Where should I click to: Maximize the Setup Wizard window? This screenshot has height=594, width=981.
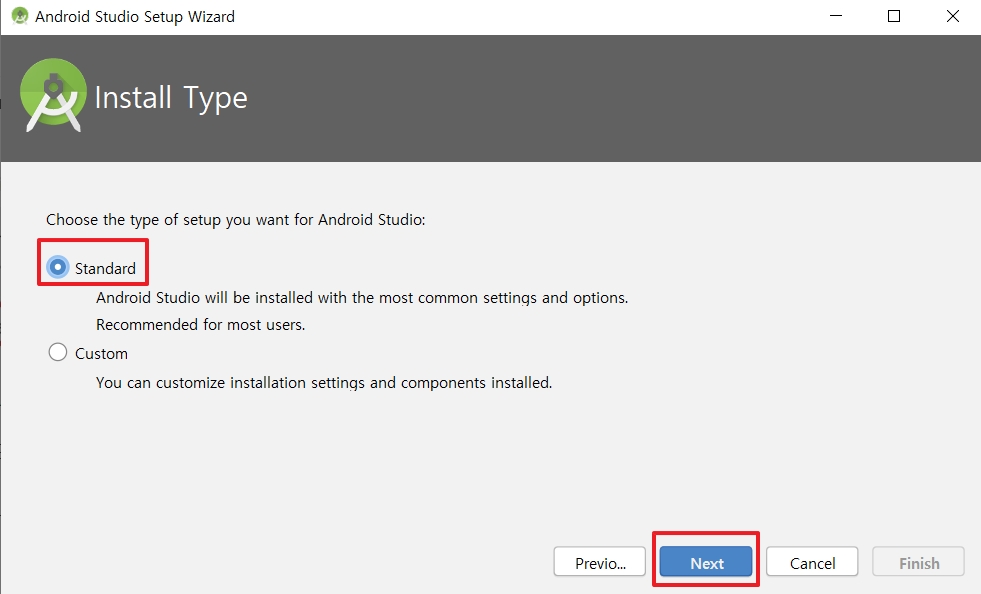click(x=894, y=16)
